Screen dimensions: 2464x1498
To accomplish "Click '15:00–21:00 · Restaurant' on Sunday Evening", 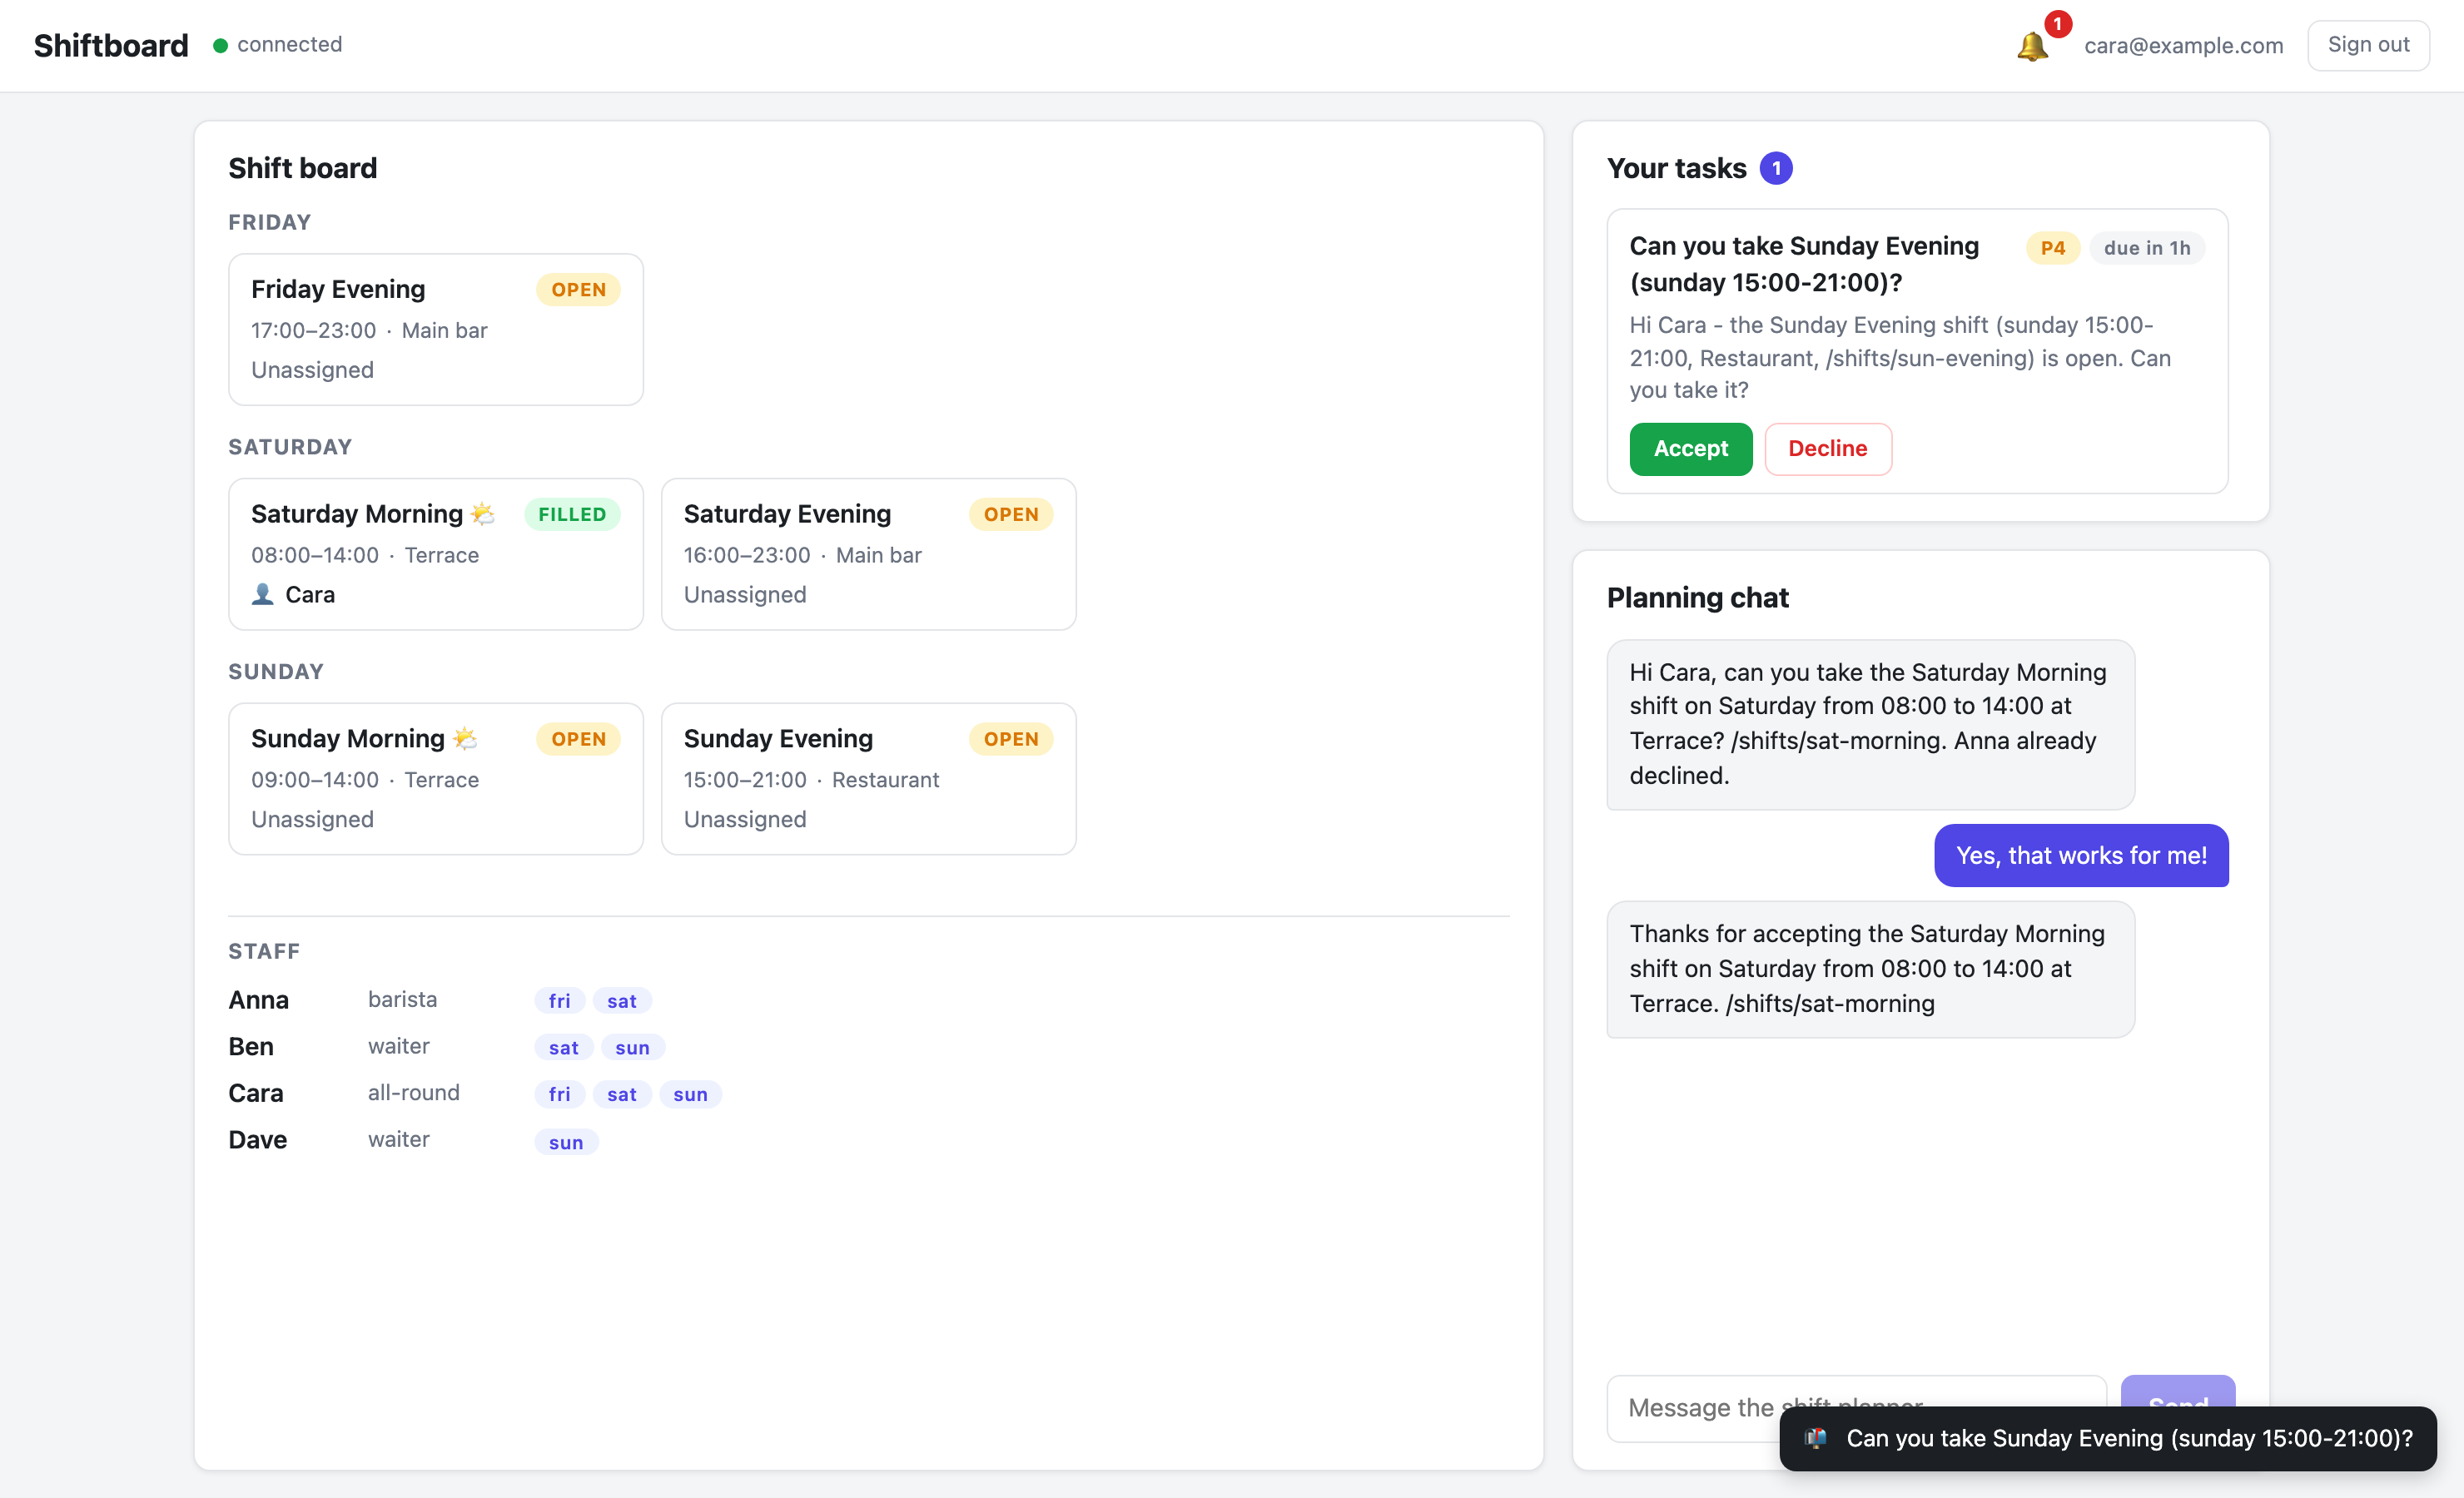I will click(x=811, y=780).
